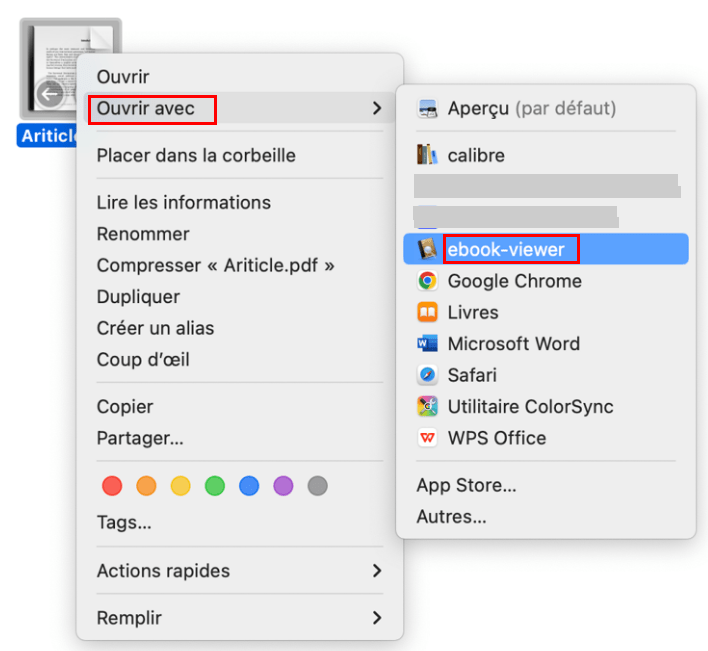Click the Google Chrome icon
This screenshot has width=708, height=651.
pyautogui.click(x=427, y=280)
